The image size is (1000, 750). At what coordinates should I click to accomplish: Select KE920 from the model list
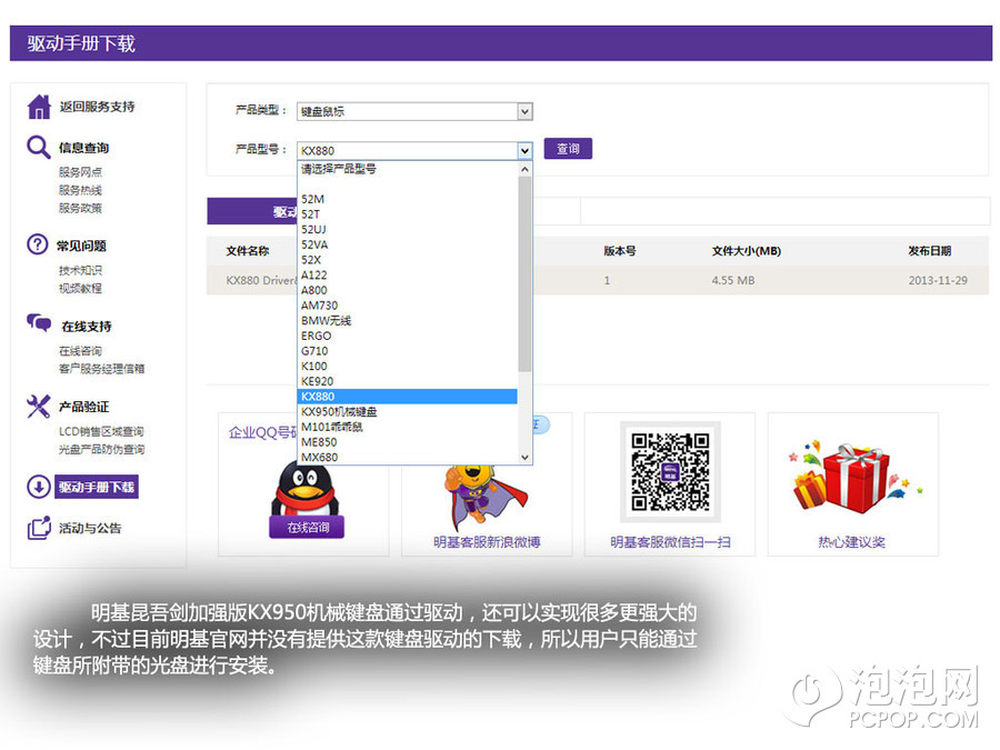(408, 381)
